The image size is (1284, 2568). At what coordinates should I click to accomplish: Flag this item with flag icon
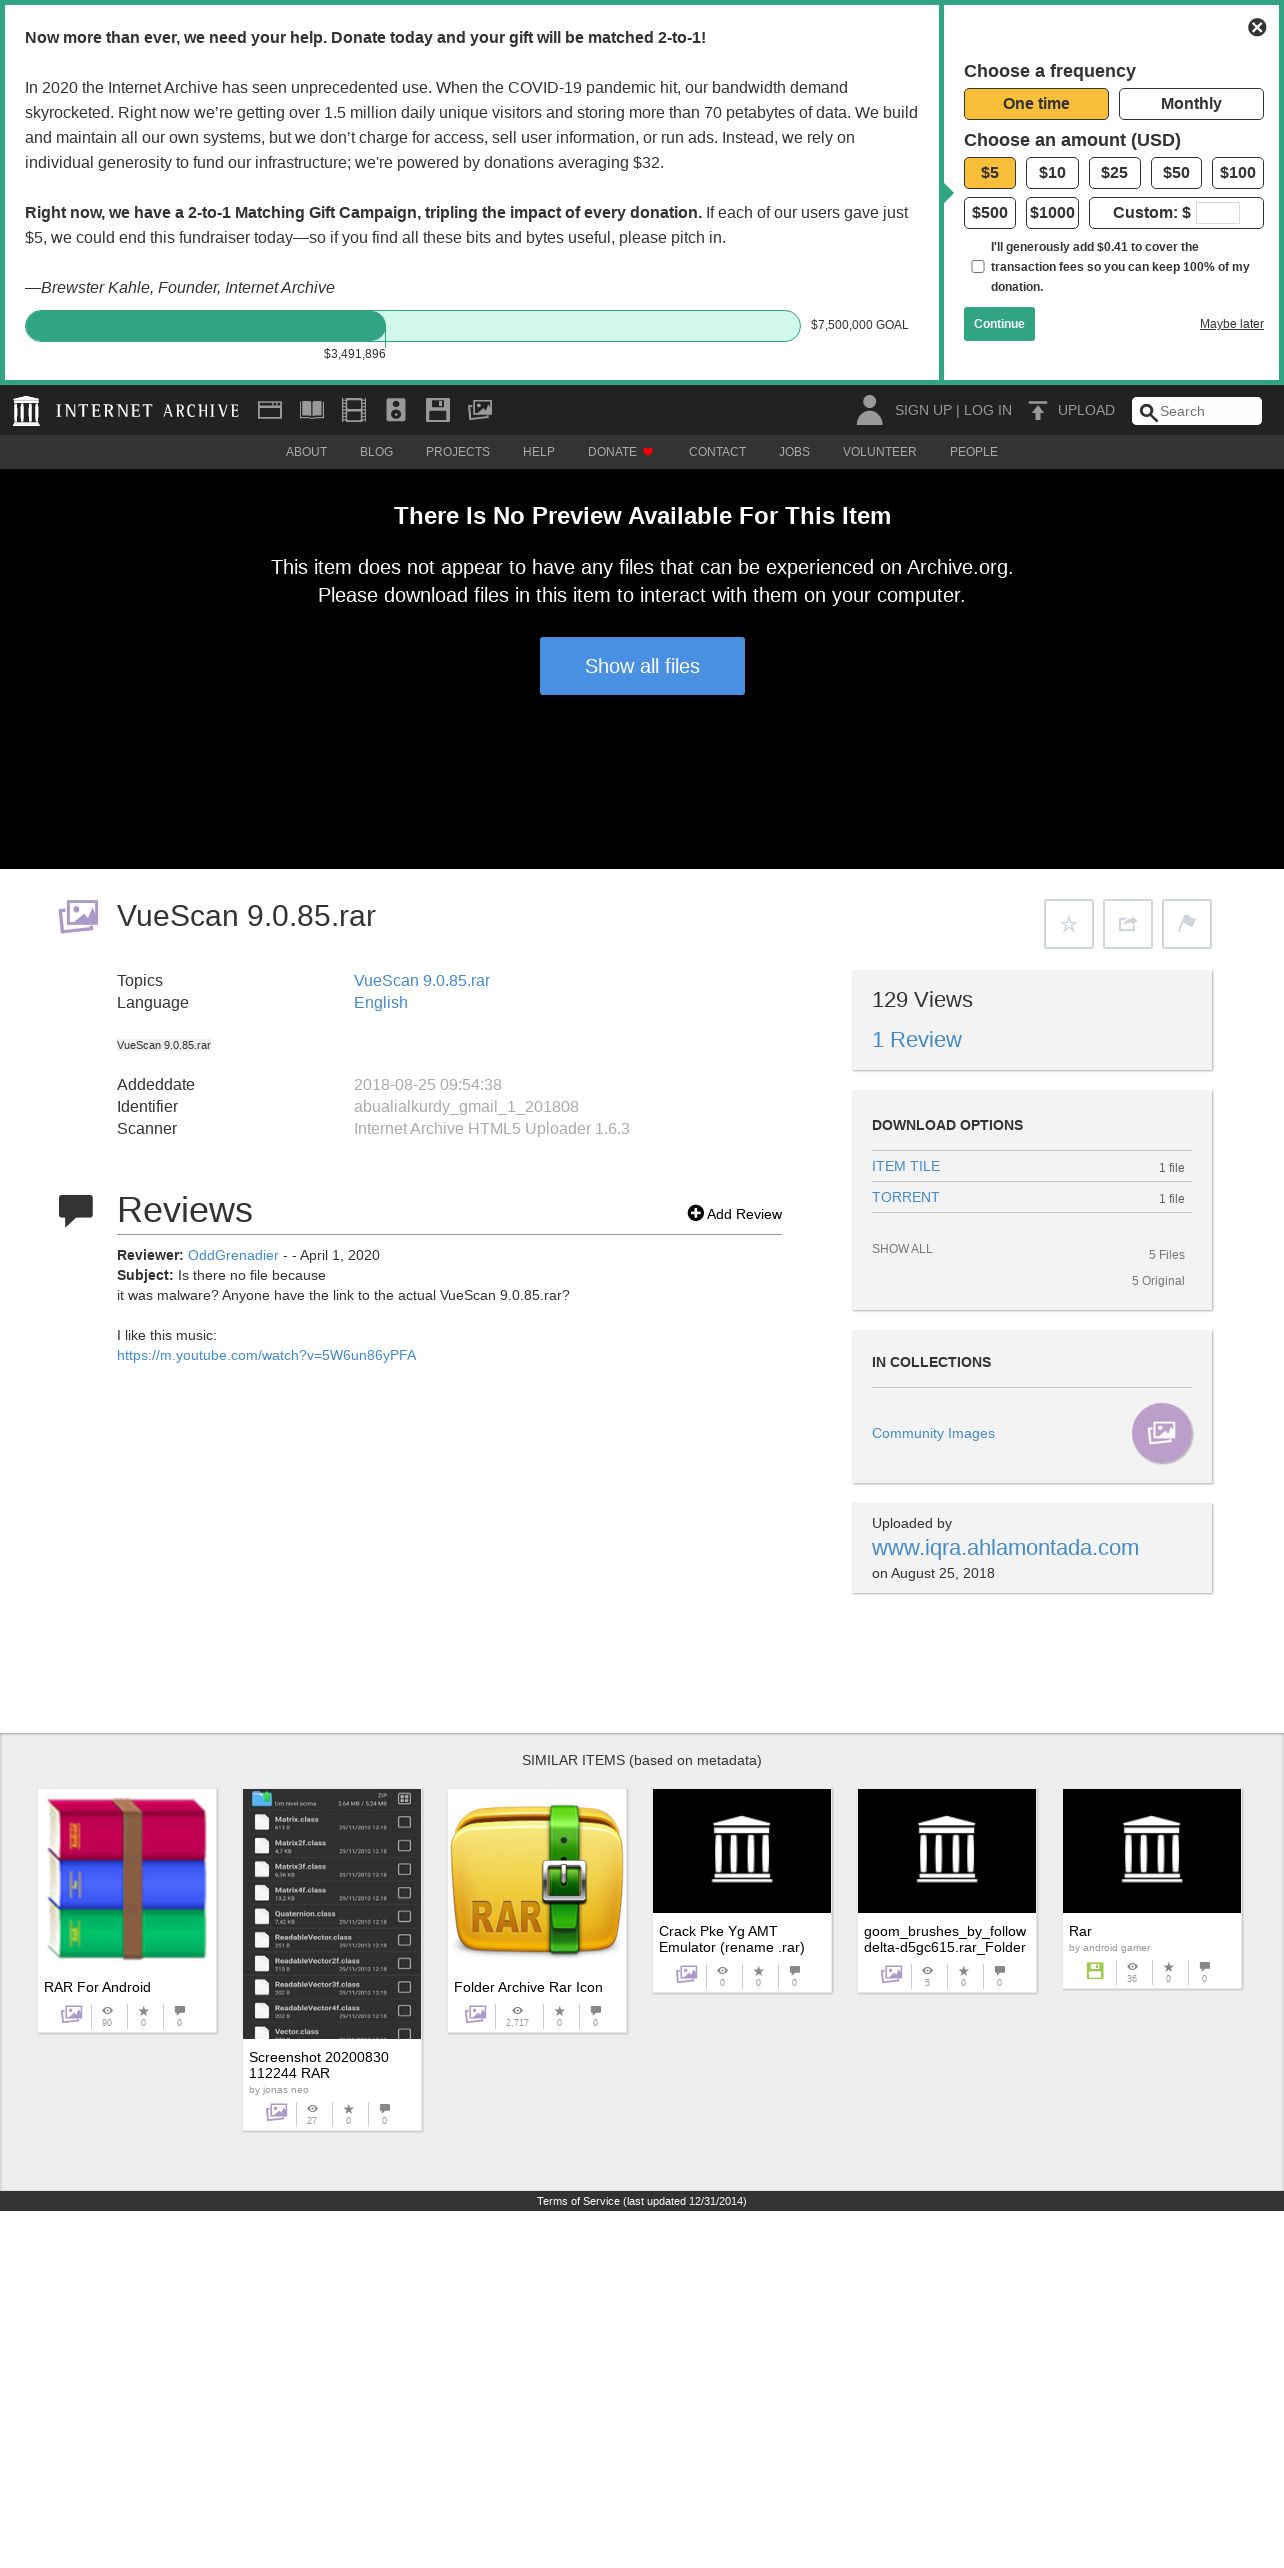1187,924
